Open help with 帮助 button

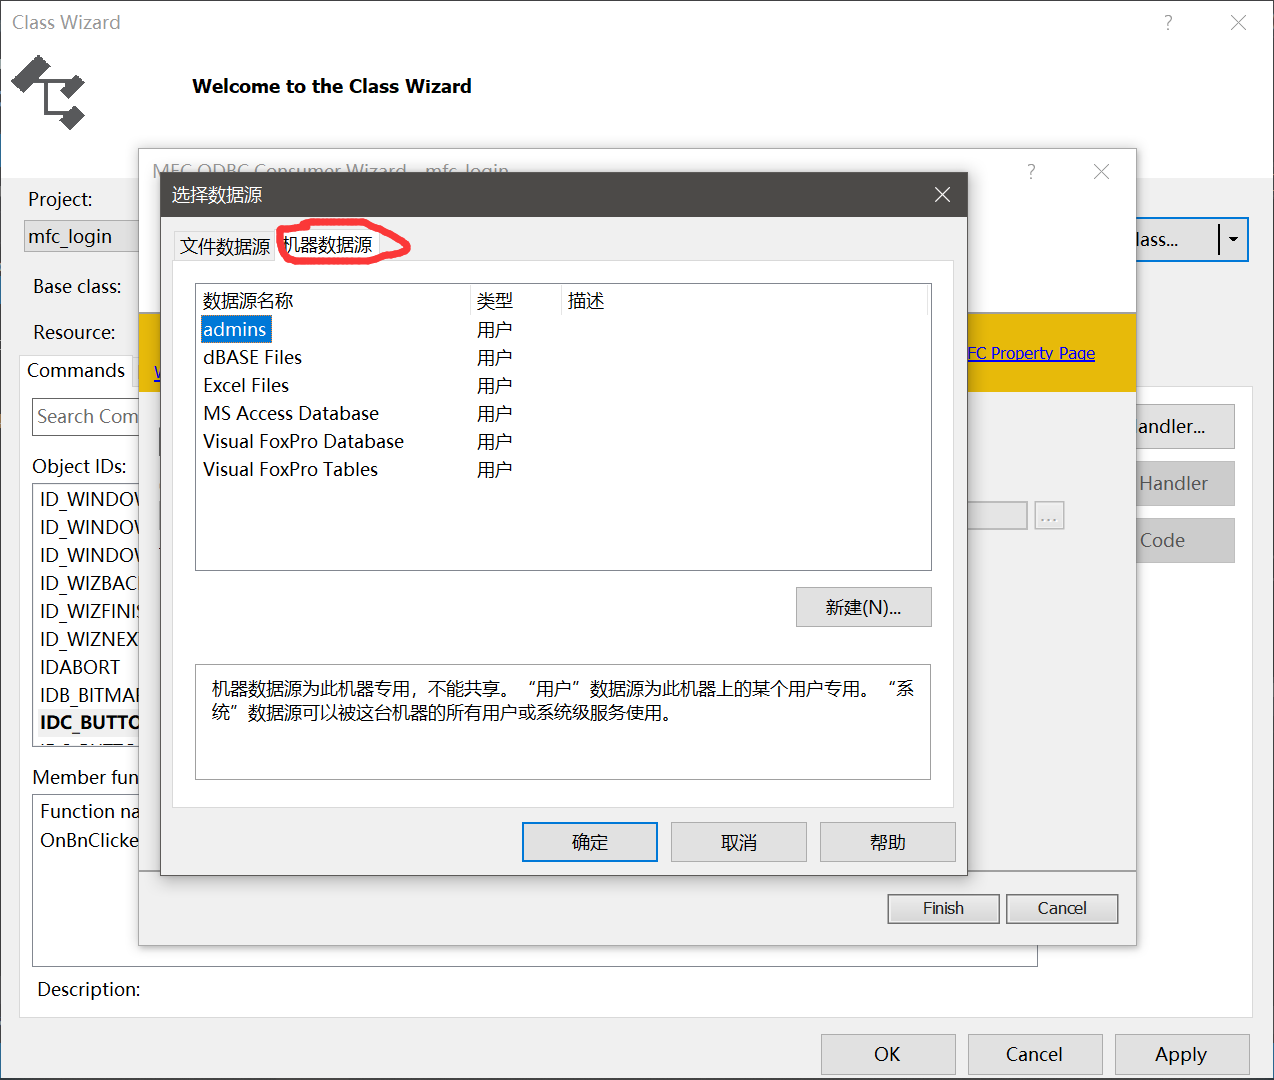(887, 842)
